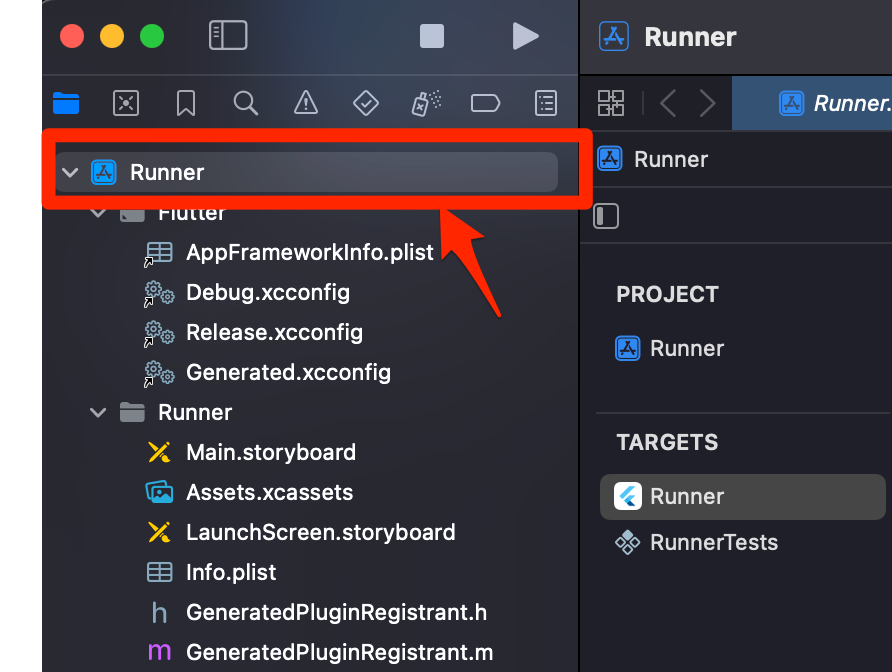Click the Main.storyboard file icon
The height and width of the screenshot is (672, 892).
(159, 452)
